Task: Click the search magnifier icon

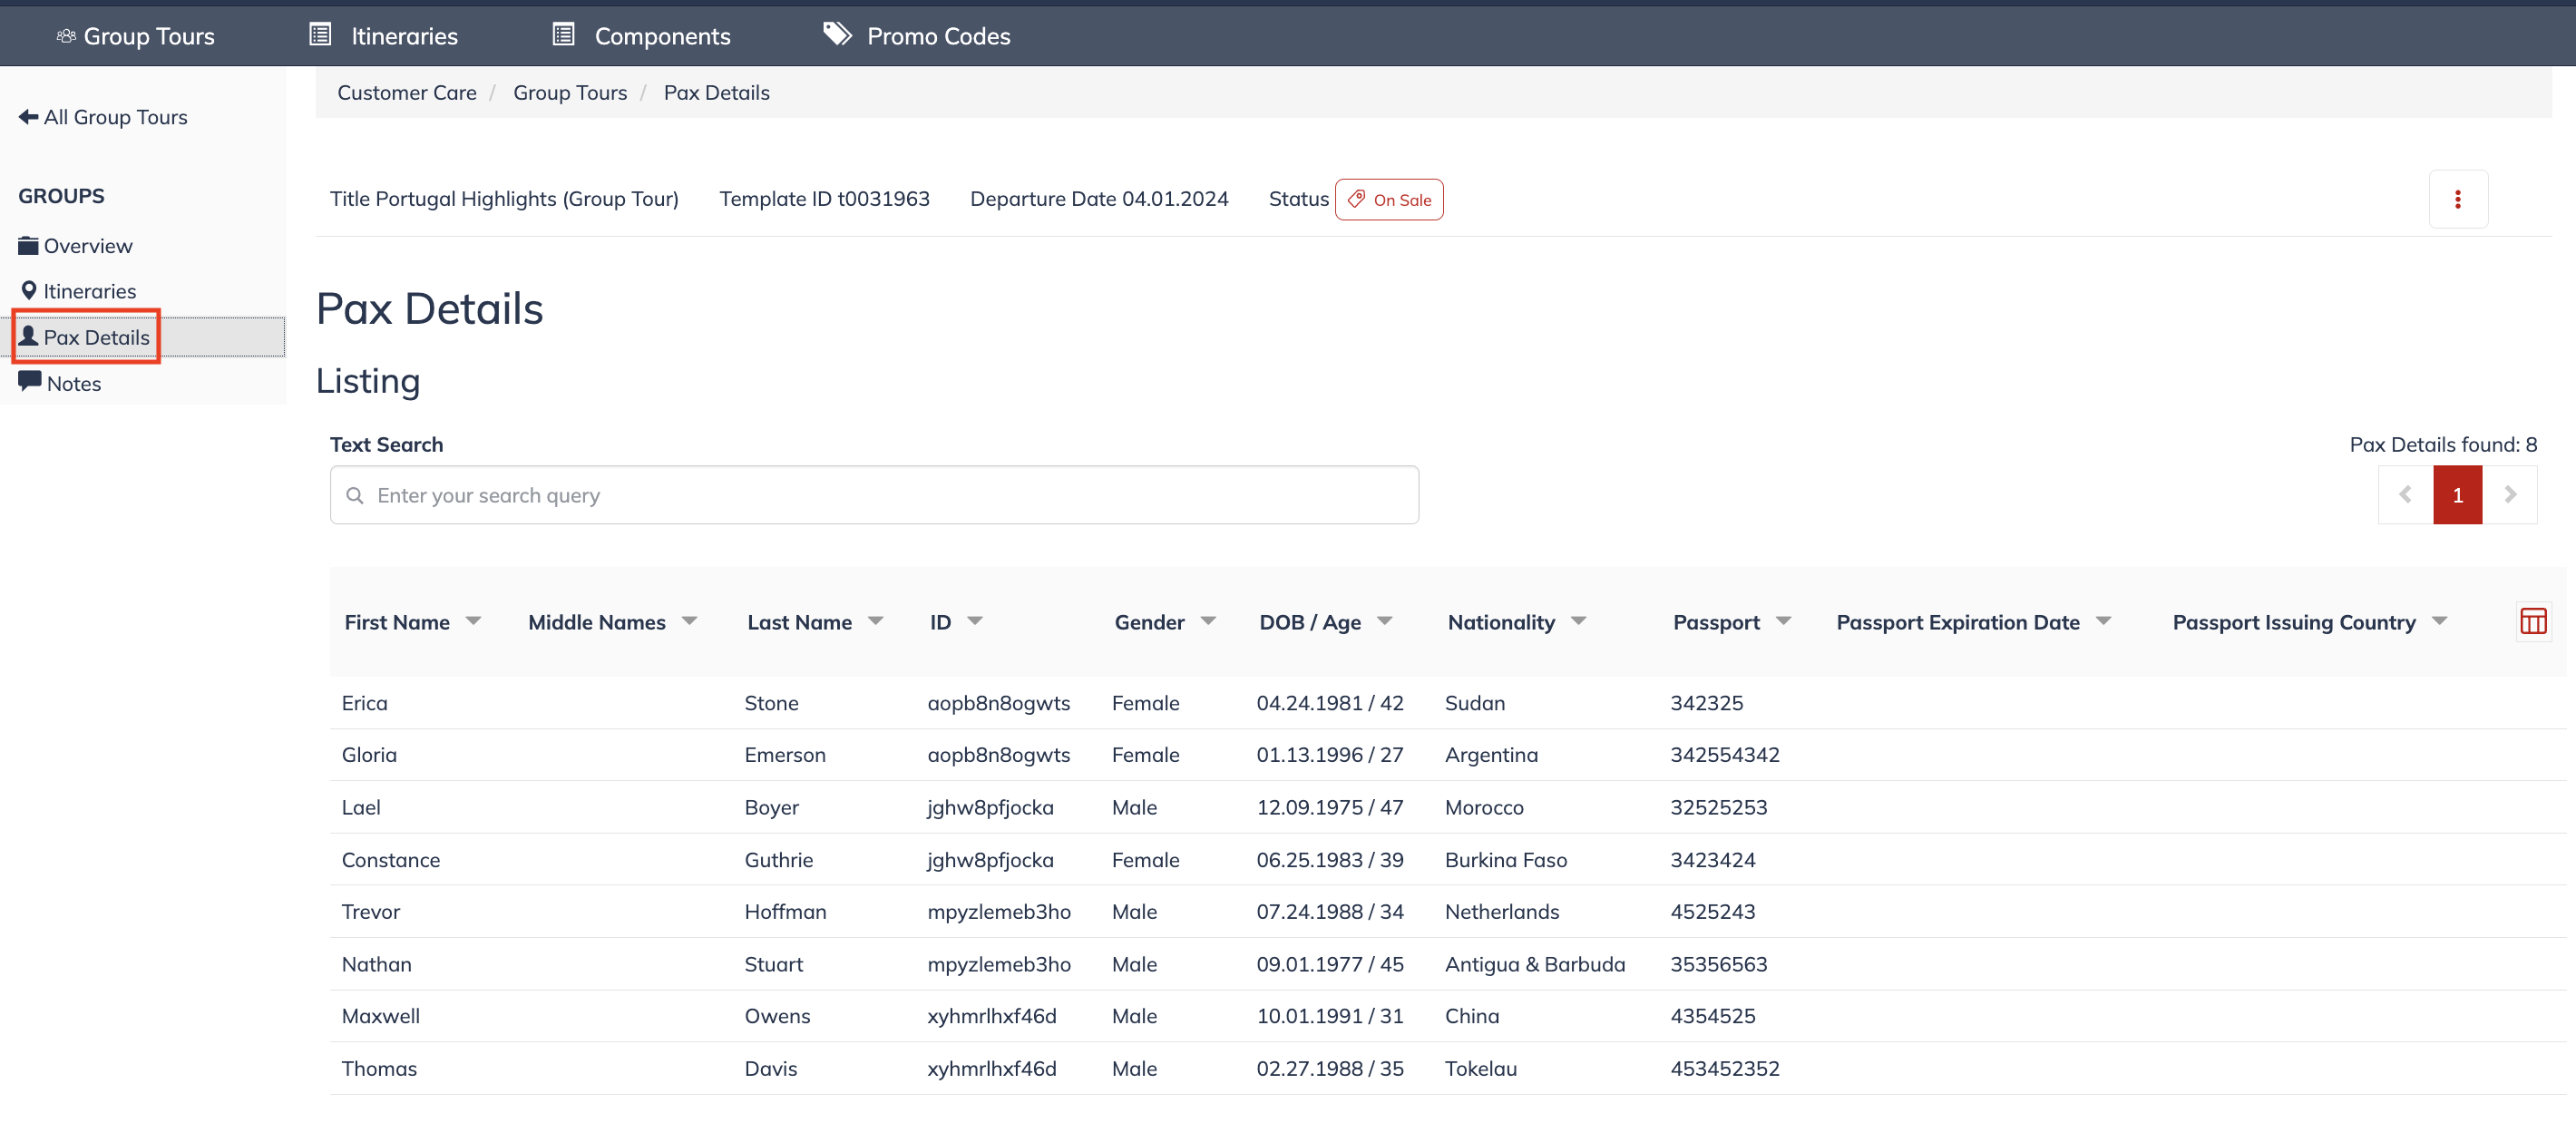Action: click(354, 495)
